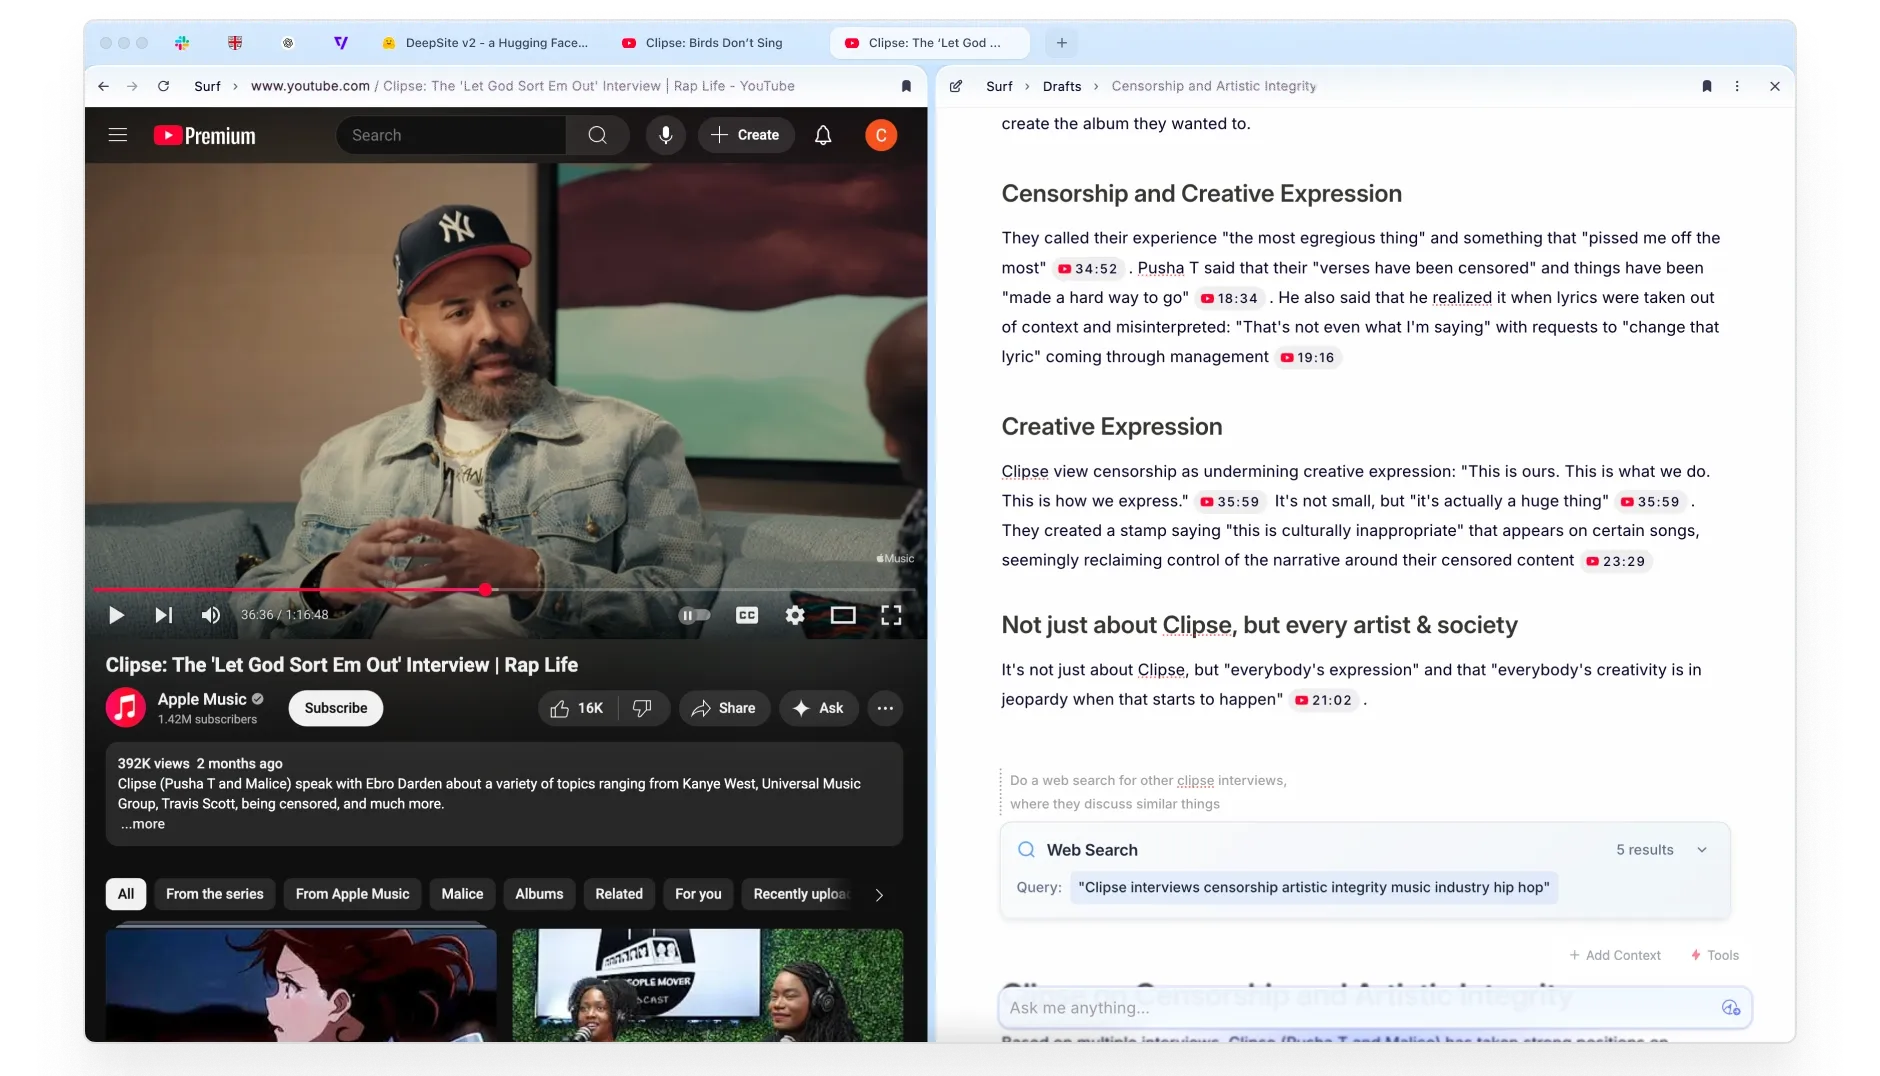
Task: Bookmark the YouTube page
Action: click(906, 86)
